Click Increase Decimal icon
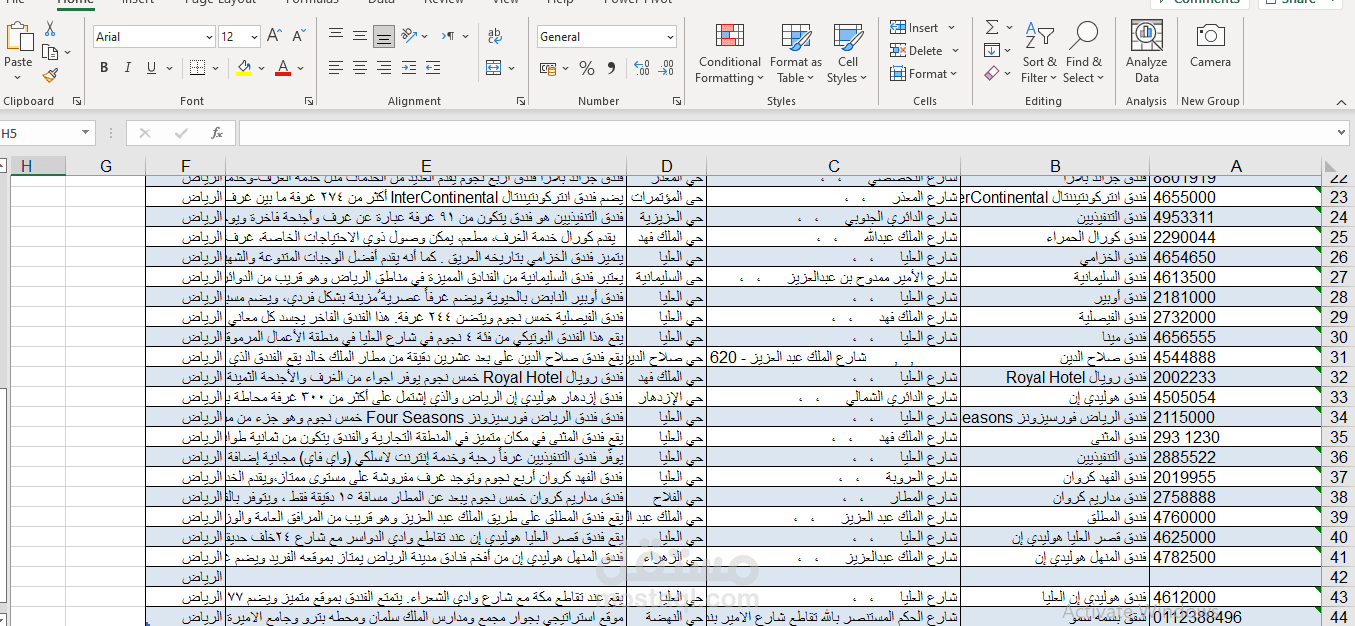This screenshot has width=1355, height=626. (639, 68)
